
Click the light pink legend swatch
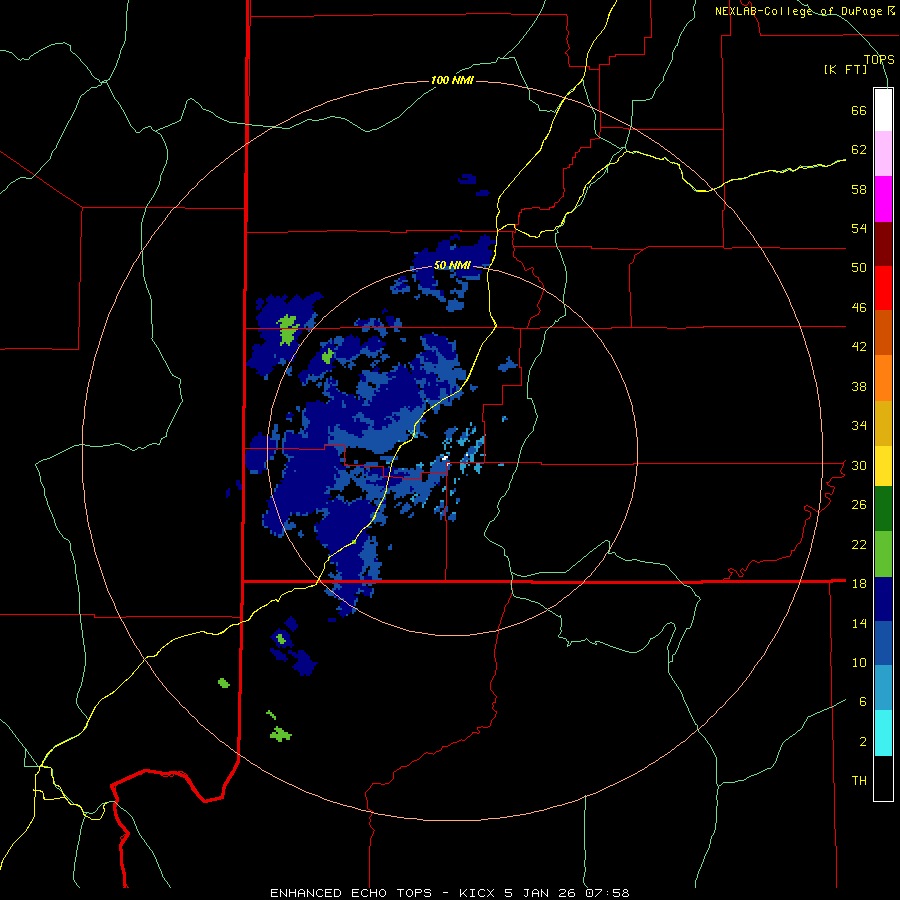click(x=883, y=154)
